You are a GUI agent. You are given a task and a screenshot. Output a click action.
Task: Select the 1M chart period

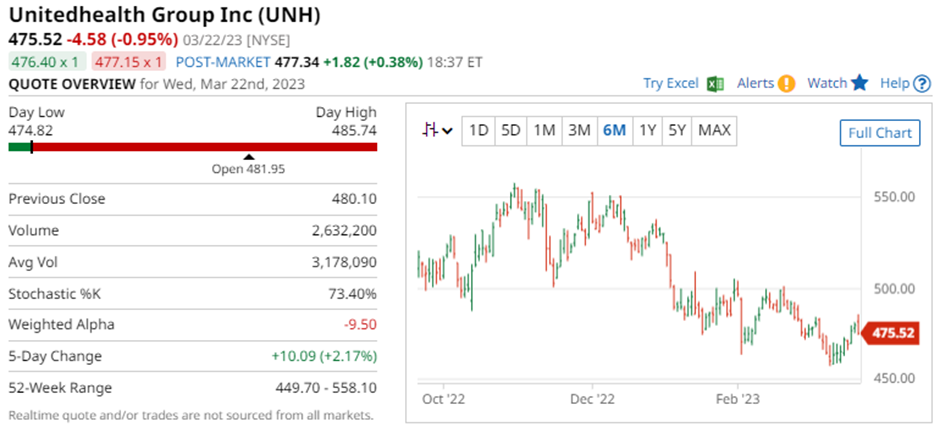(544, 130)
